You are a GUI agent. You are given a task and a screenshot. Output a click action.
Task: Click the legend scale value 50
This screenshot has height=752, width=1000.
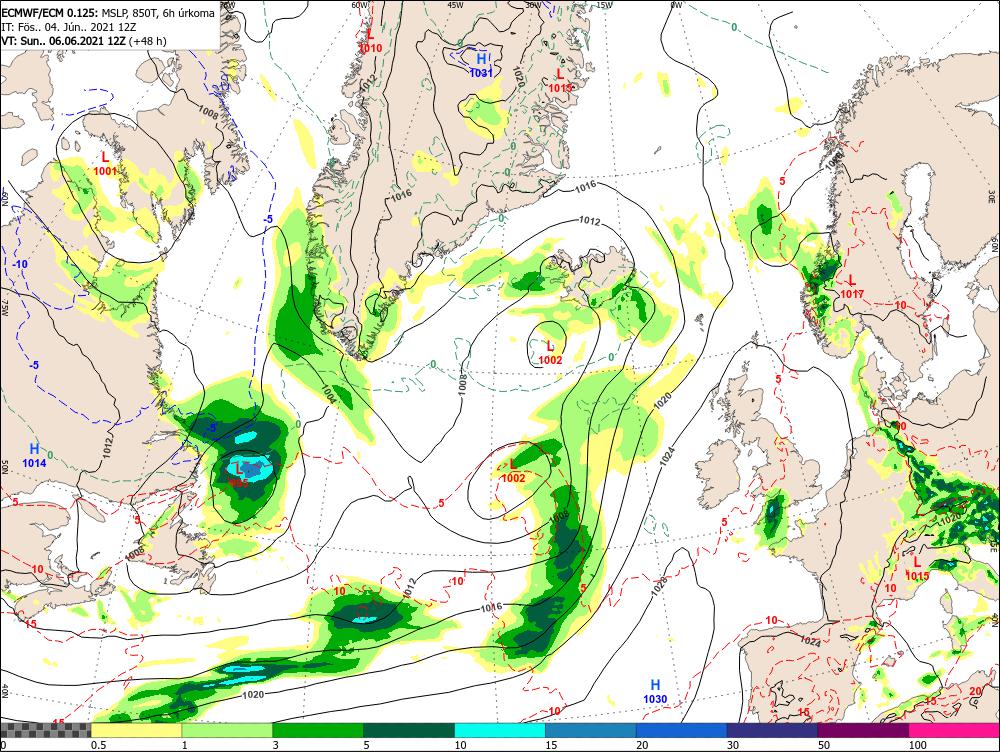click(x=825, y=745)
